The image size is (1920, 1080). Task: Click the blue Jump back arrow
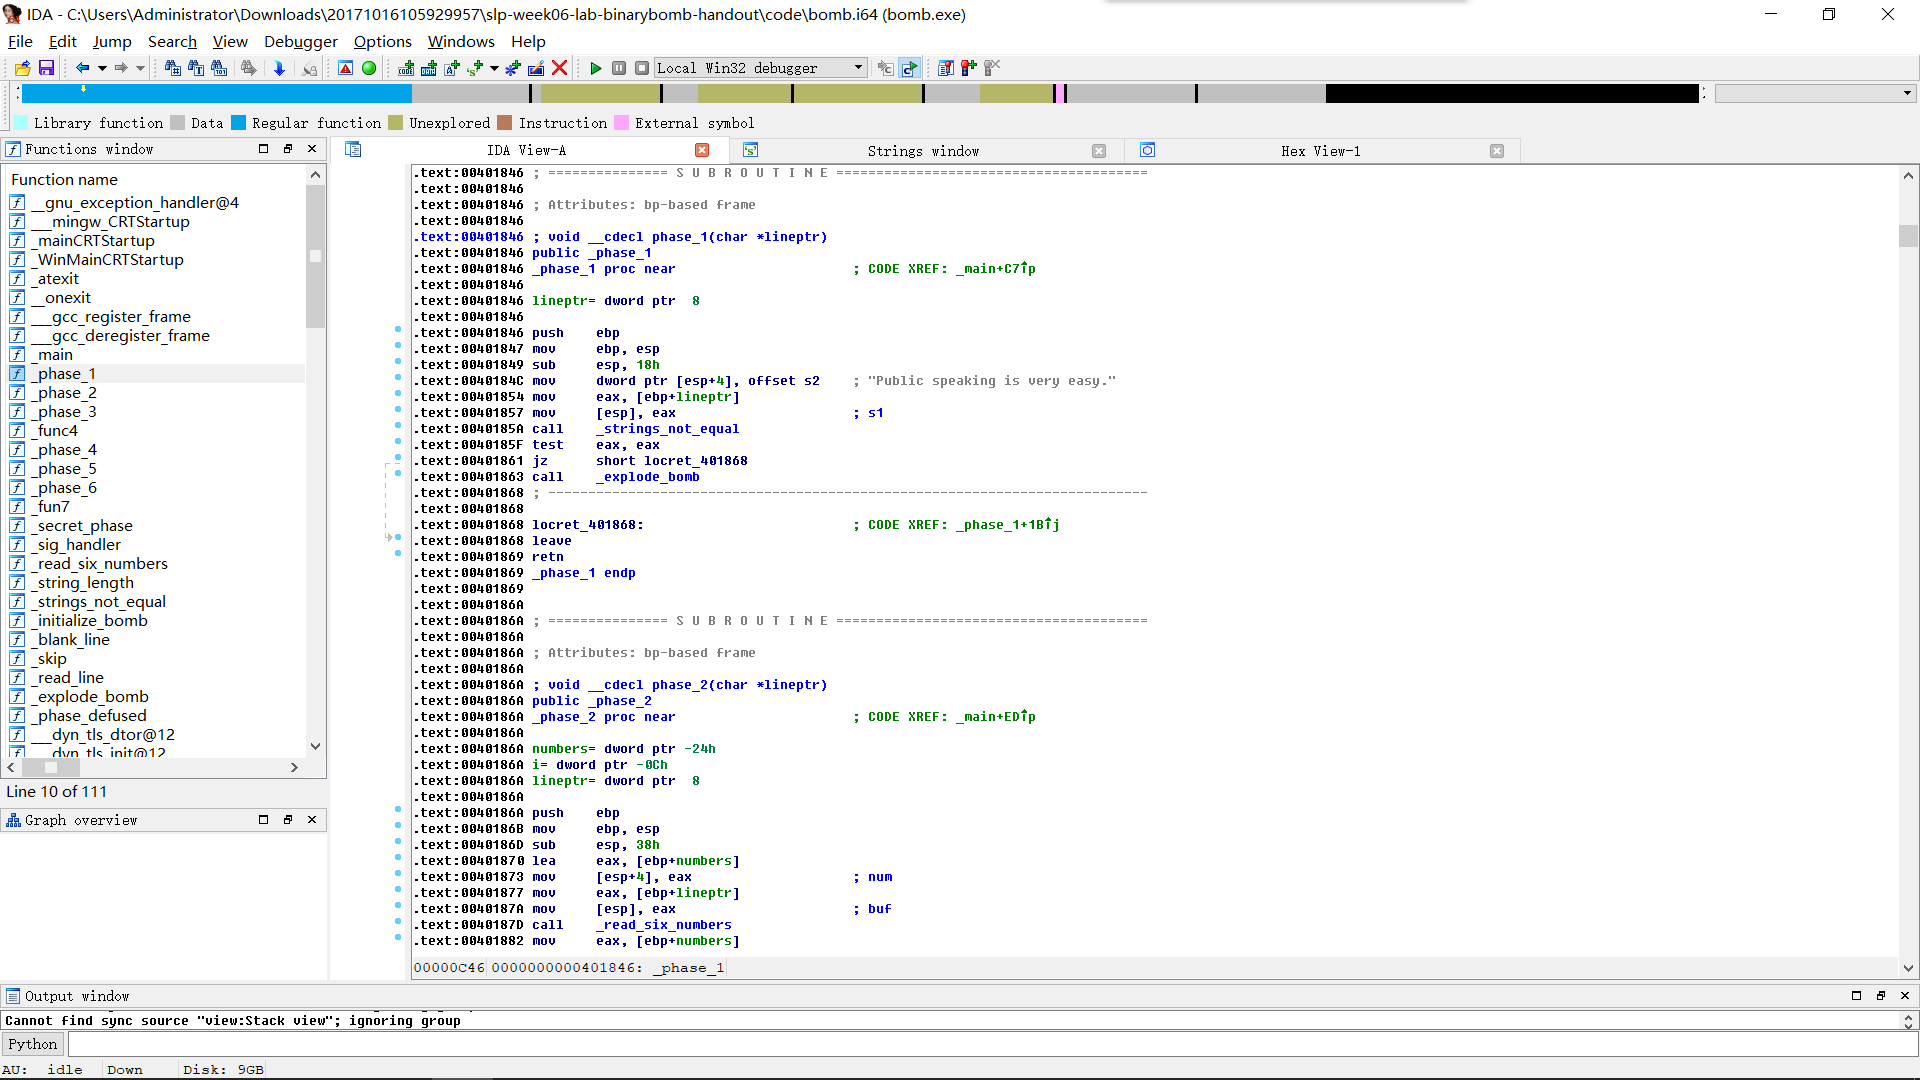point(82,68)
